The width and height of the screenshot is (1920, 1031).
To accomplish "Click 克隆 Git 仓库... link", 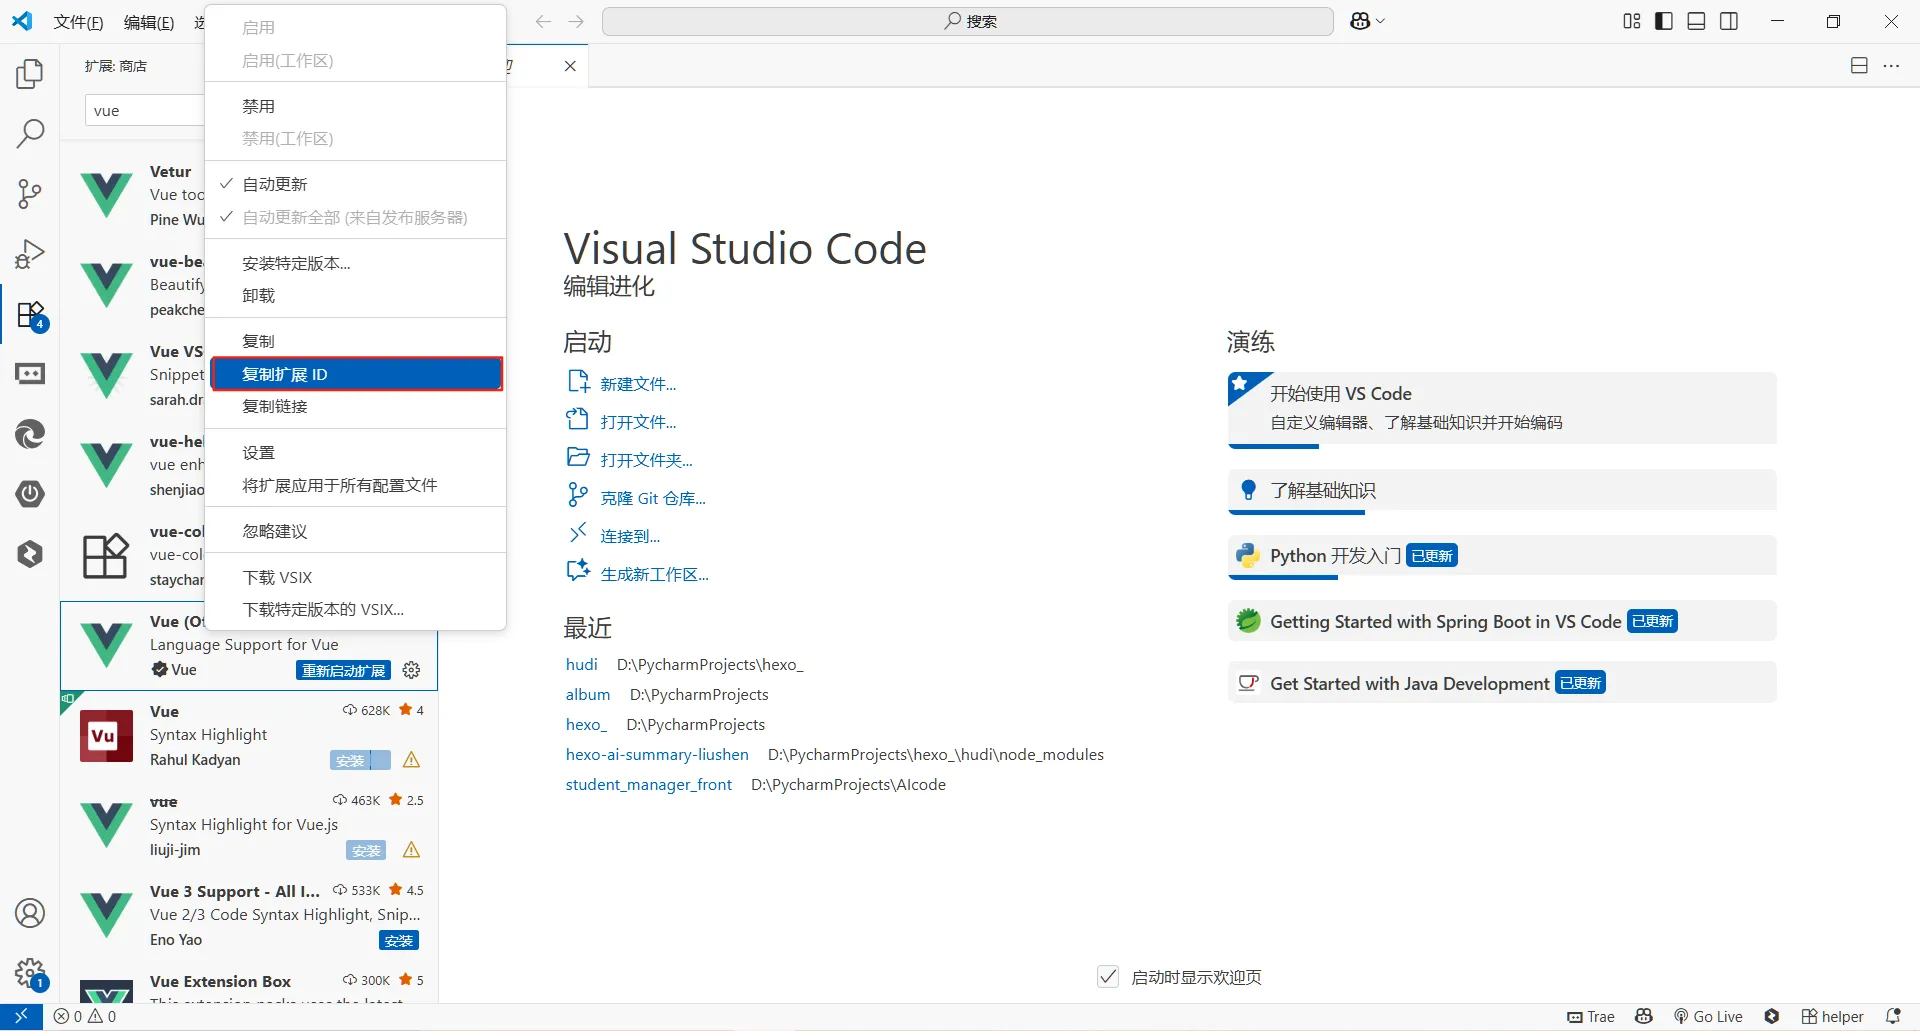I will click(653, 498).
